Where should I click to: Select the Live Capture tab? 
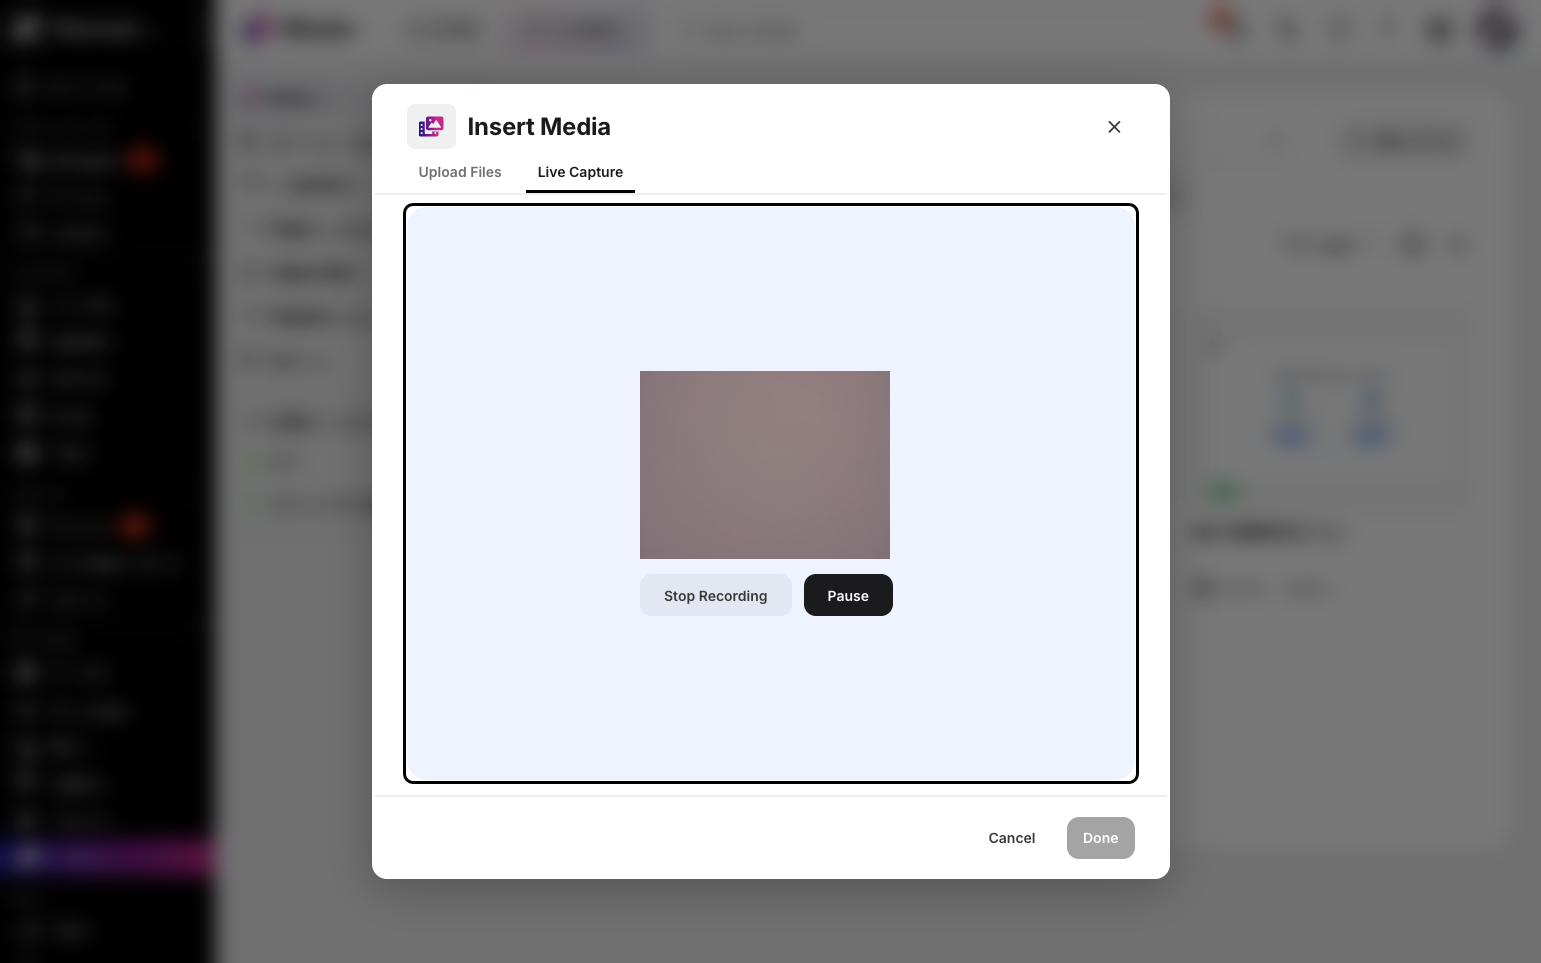tap(580, 172)
